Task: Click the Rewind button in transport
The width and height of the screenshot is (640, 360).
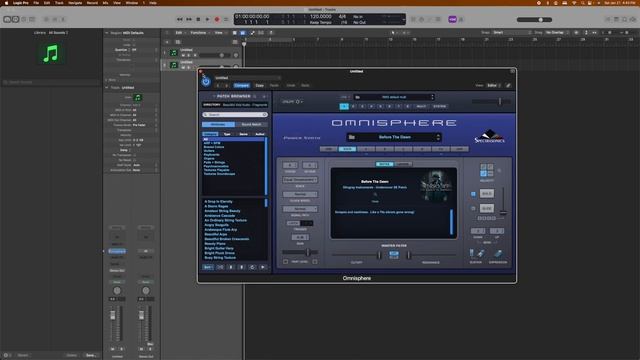Action: click(180, 19)
